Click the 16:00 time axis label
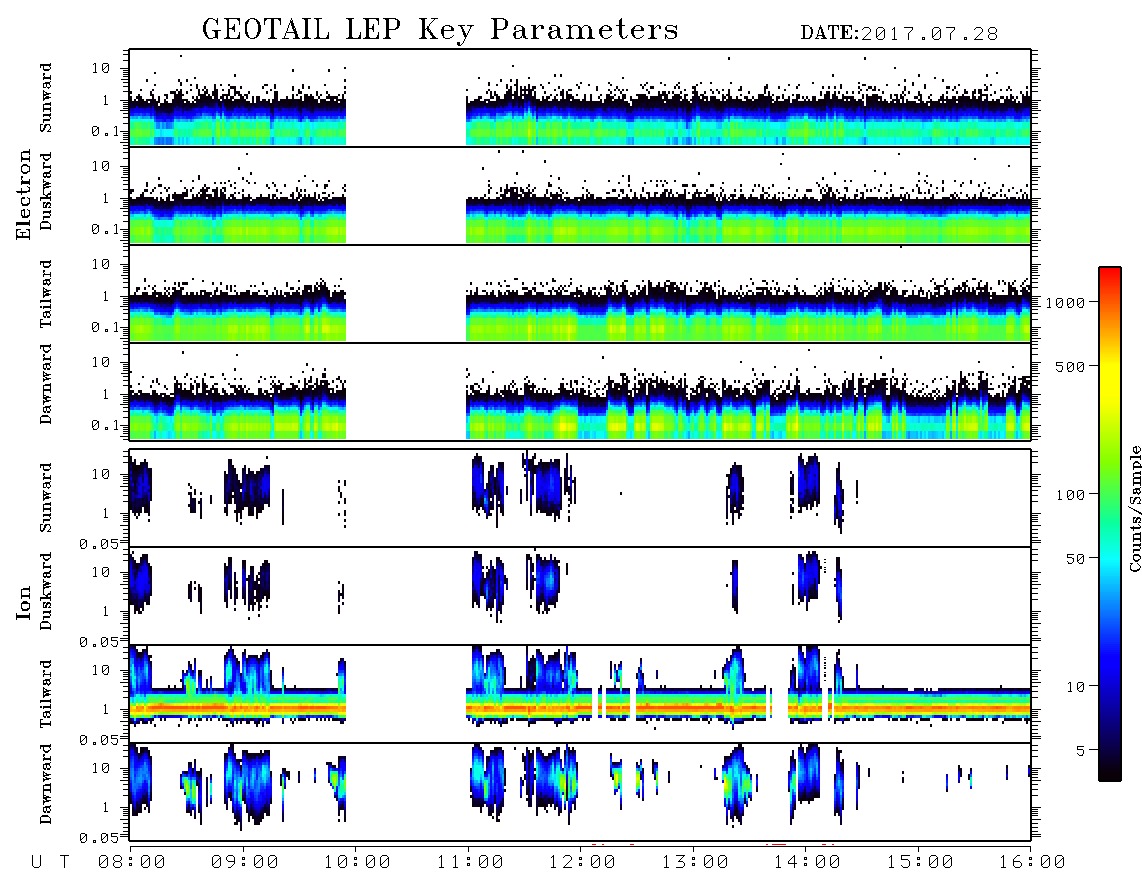 (1032, 863)
